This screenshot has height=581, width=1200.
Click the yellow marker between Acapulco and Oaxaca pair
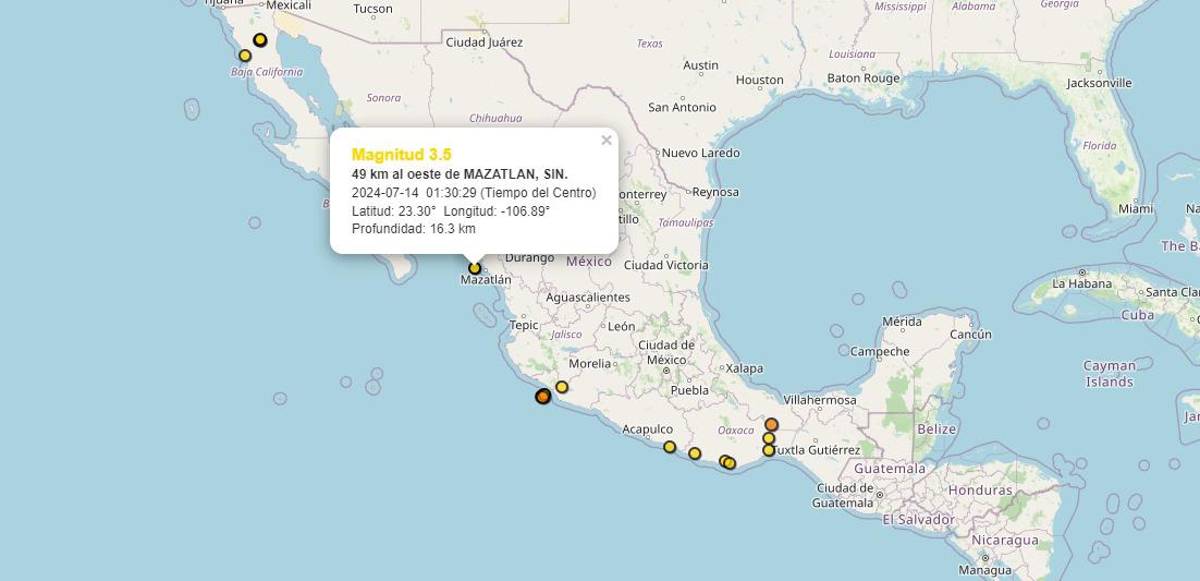point(694,454)
